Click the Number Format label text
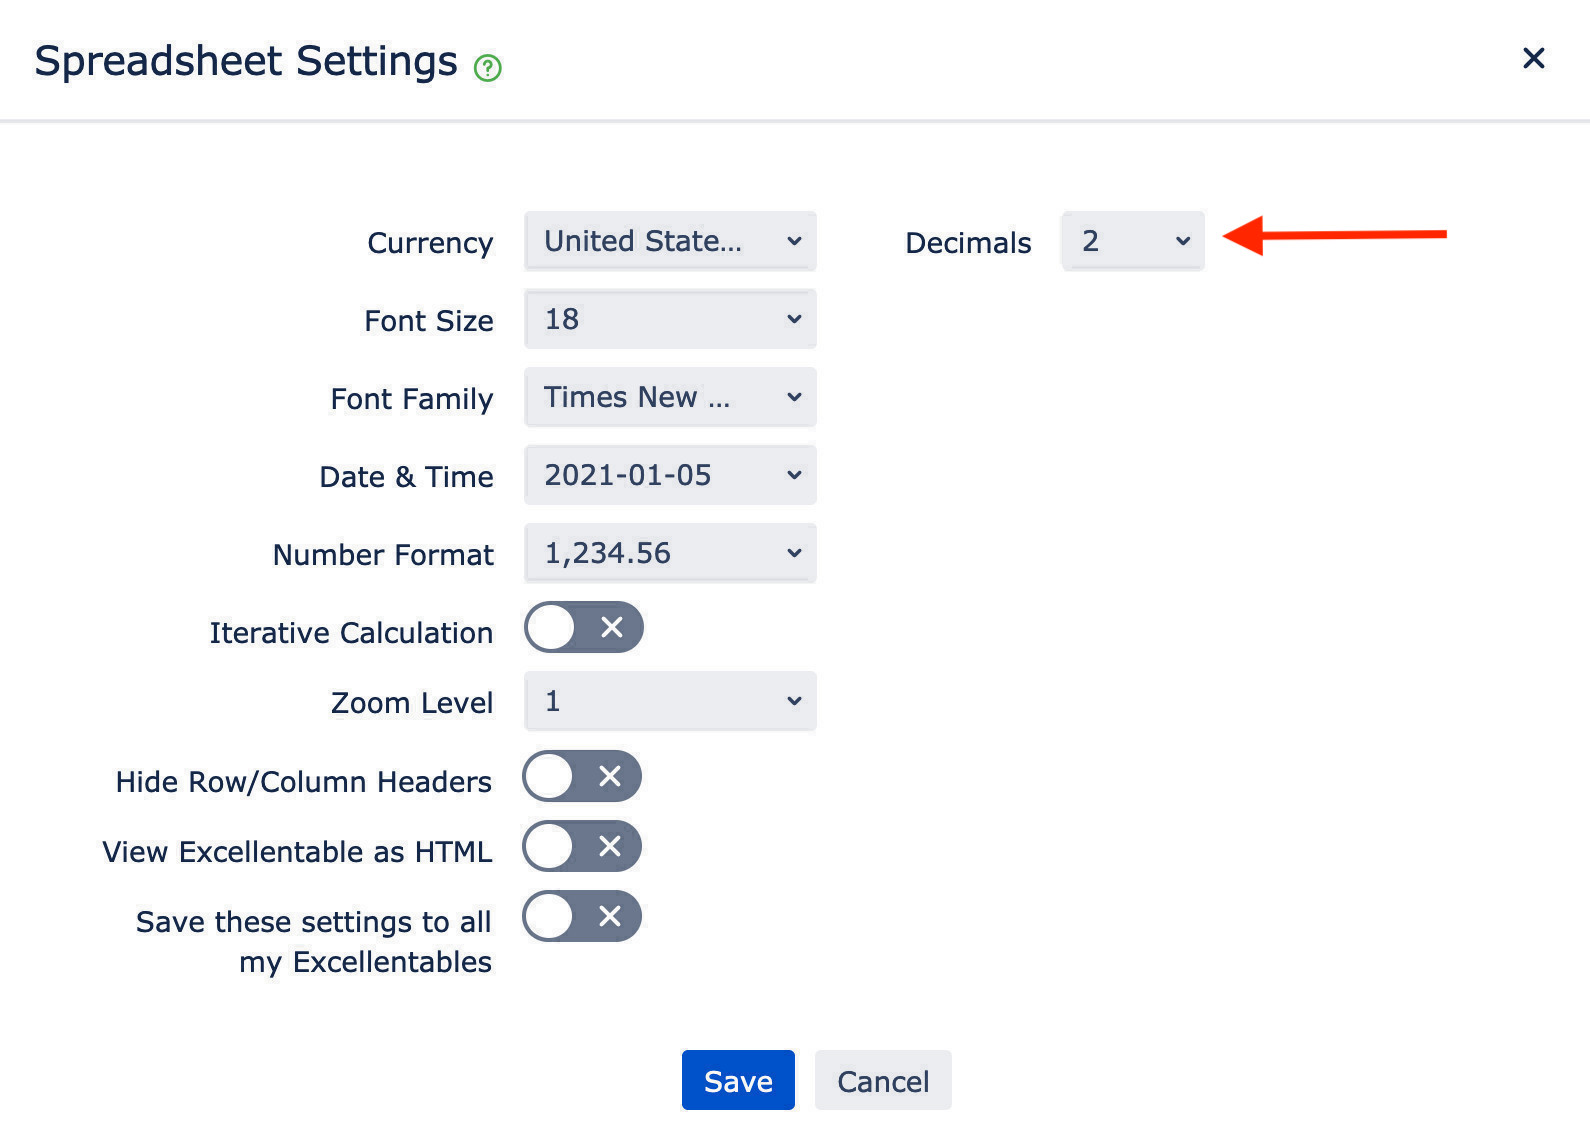Viewport: 1590px width, 1140px height. pyautogui.click(x=383, y=555)
